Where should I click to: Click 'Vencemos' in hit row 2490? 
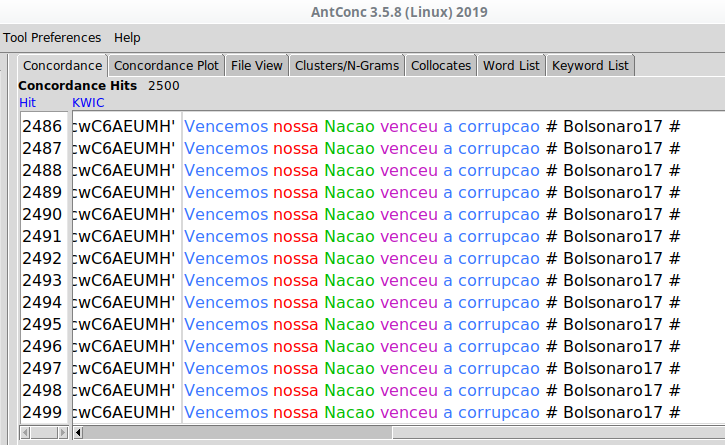[226, 214]
